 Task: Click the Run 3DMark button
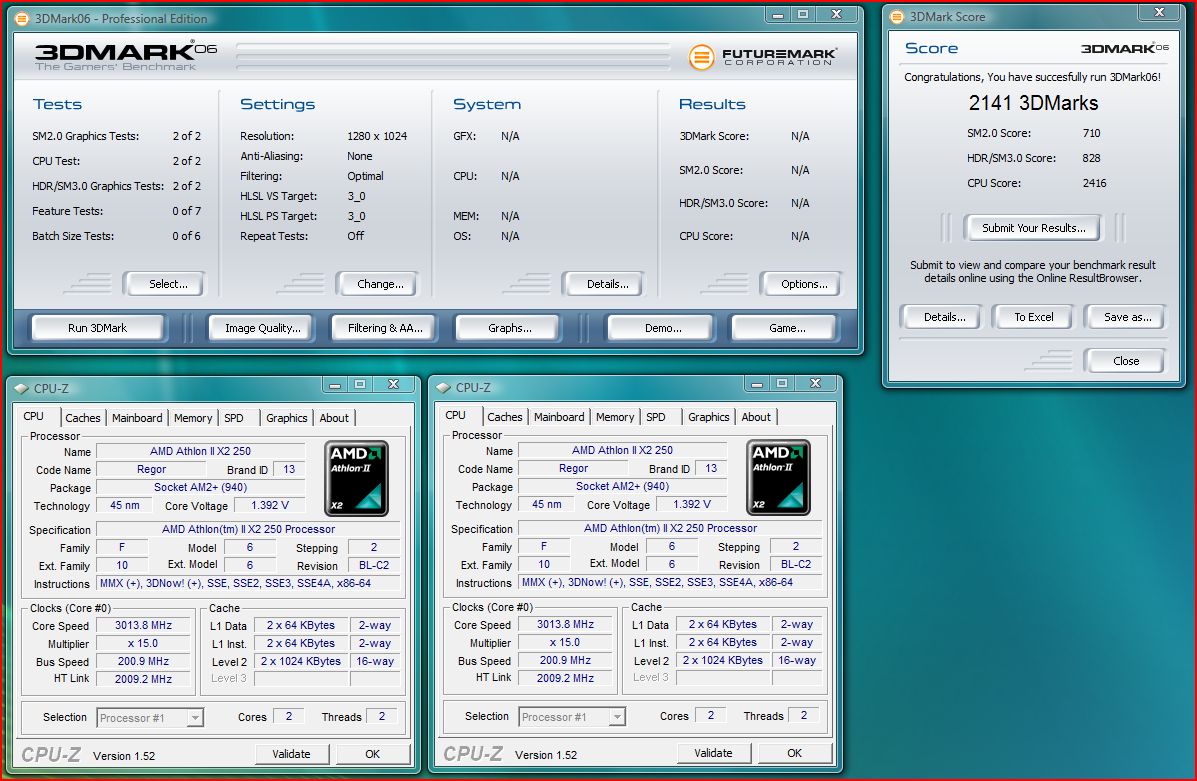click(x=98, y=328)
